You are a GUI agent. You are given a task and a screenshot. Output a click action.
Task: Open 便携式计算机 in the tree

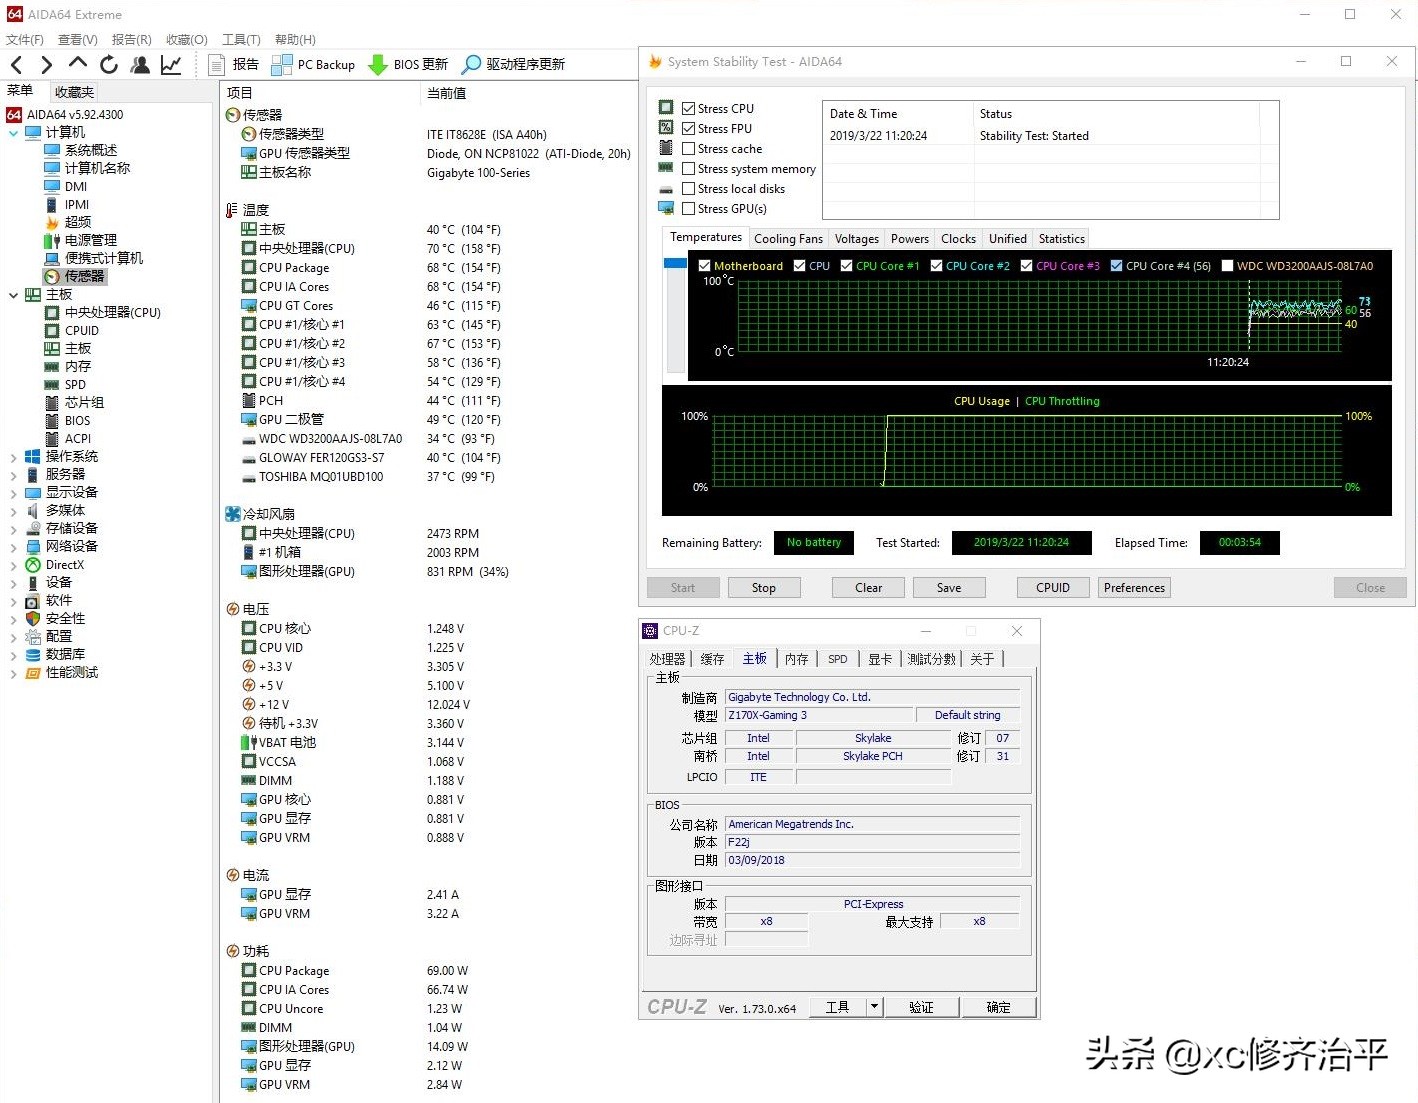click(104, 258)
